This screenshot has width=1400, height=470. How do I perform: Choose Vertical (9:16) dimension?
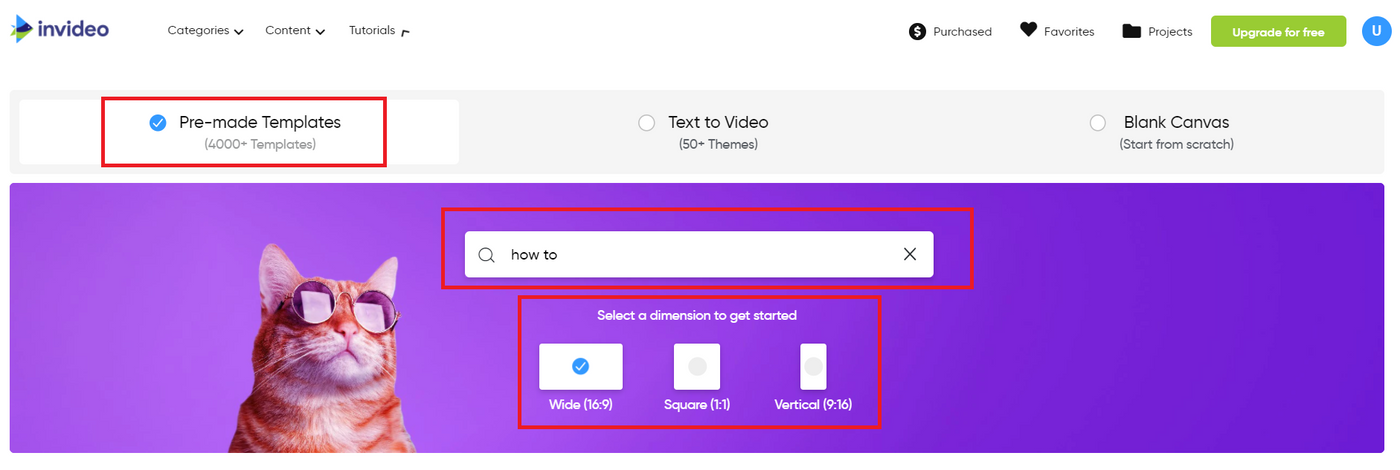click(x=813, y=367)
